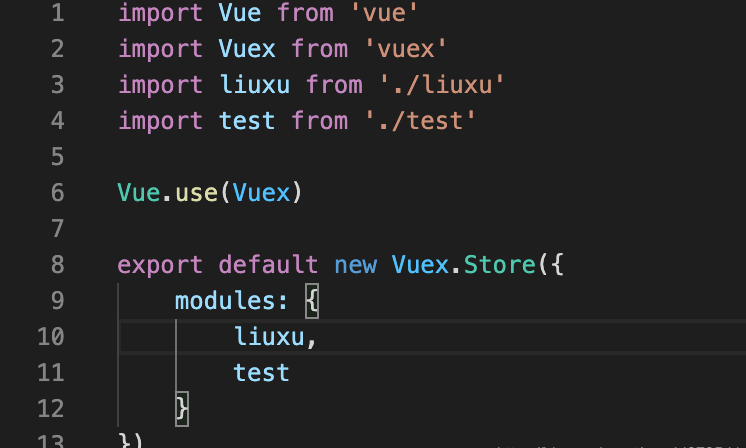Click line number 1 in the gutter
Viewport: 746px width, 448px height.
tap(58, 13)
